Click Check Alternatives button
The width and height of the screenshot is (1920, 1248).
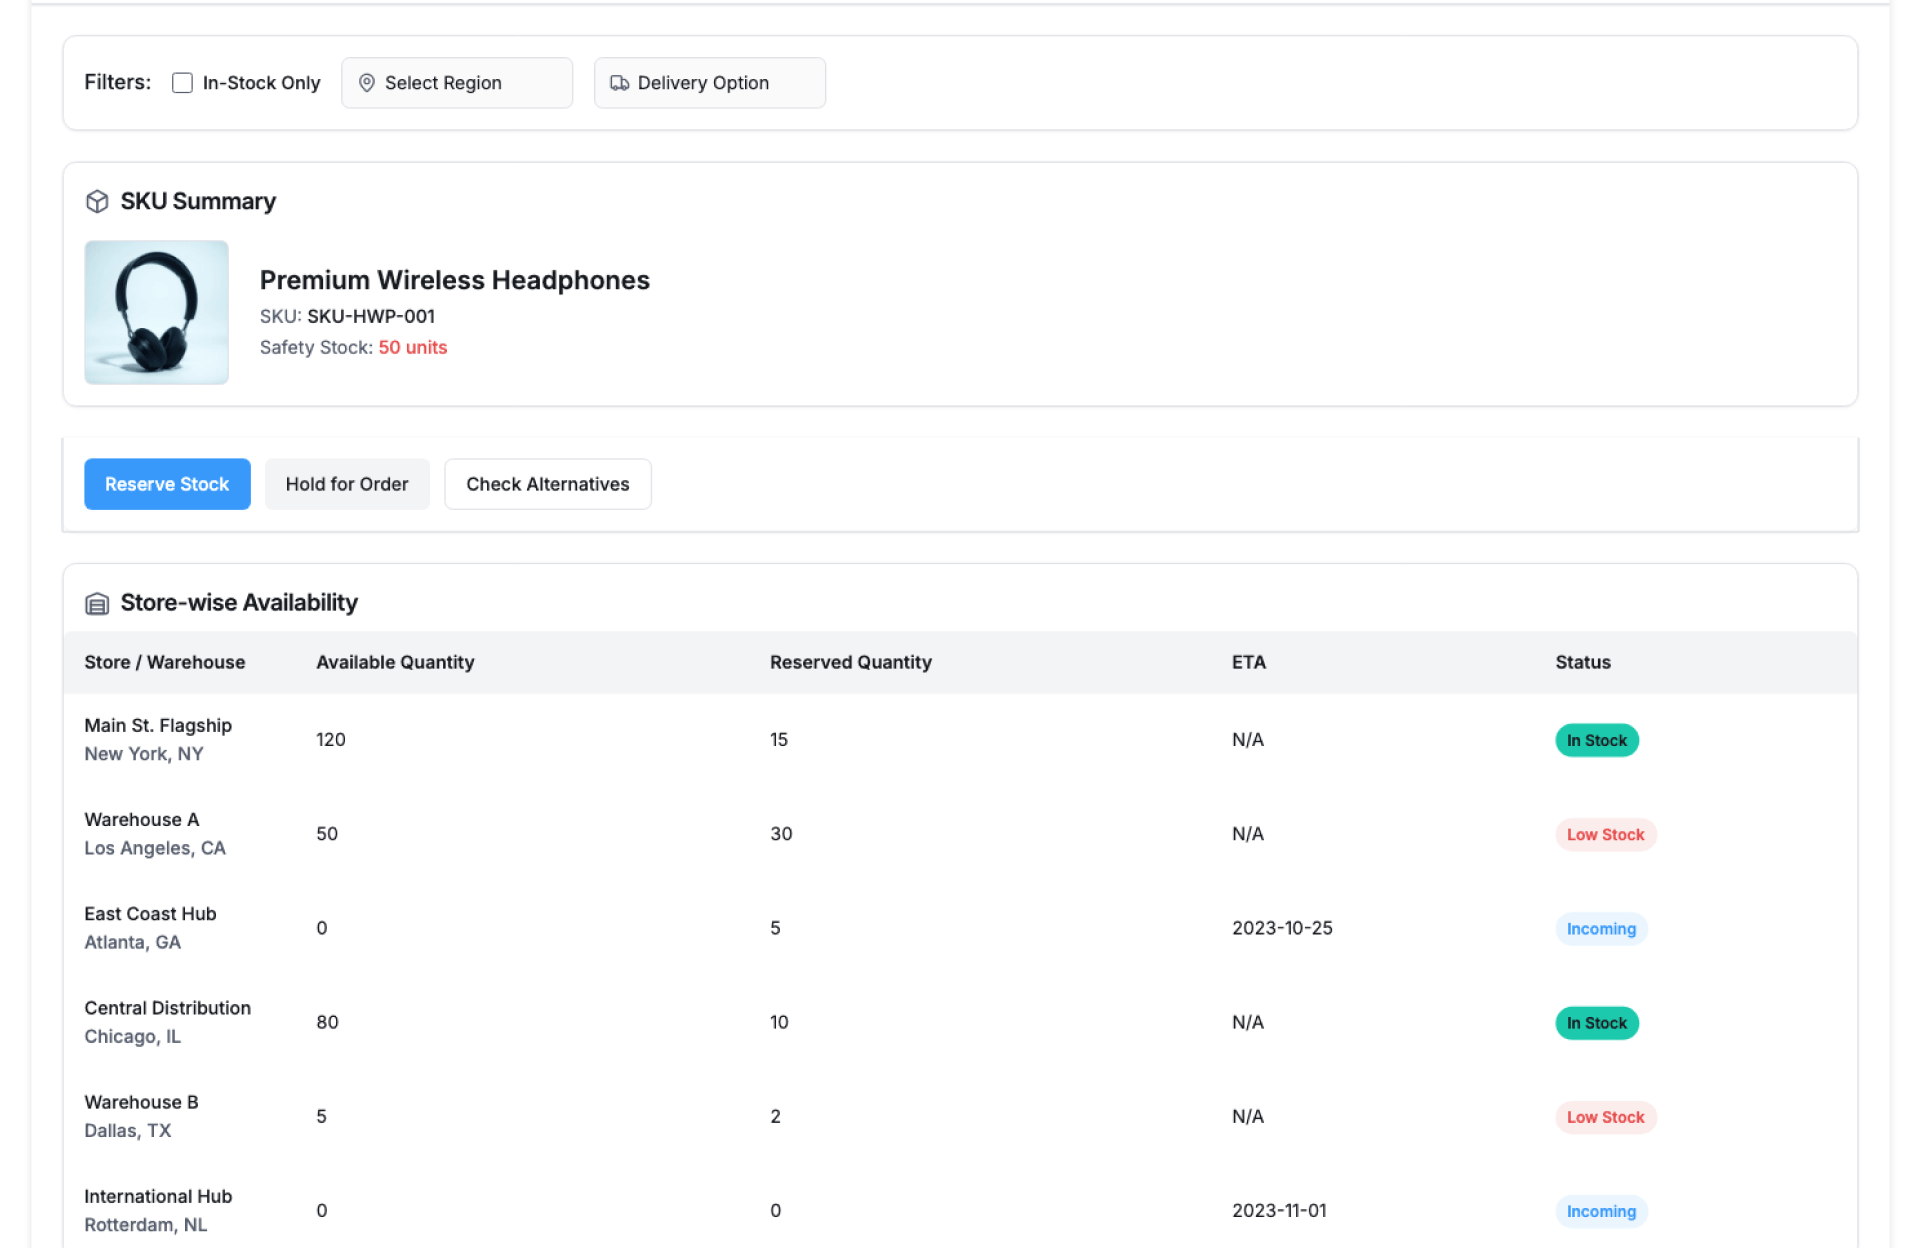[547, 484]
